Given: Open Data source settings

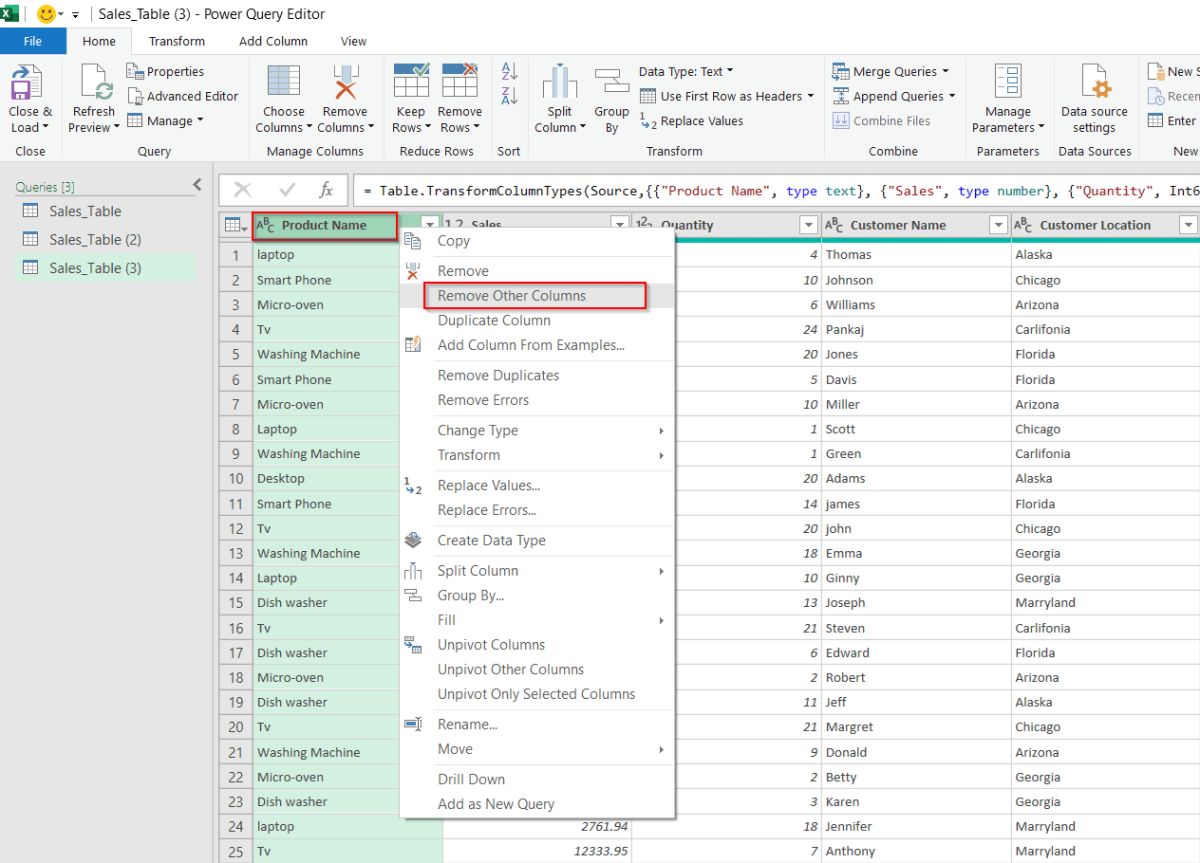Looking at the screenshot, I should 1094,97.
